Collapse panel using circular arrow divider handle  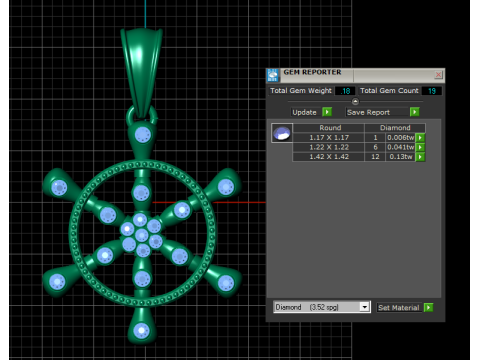click(355, 101)
